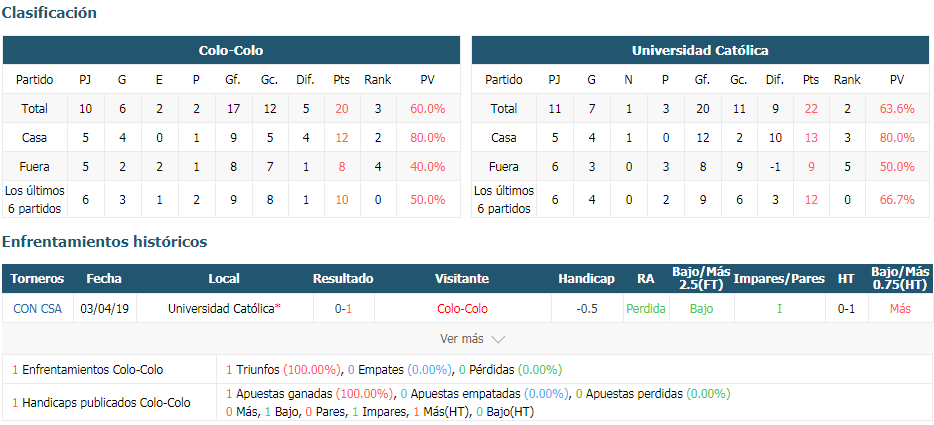The height and width of the screenshot is (425, 934).
Task: Select Colo-Colo's total PV 60.0% value
Action: [x=428, y=108]
